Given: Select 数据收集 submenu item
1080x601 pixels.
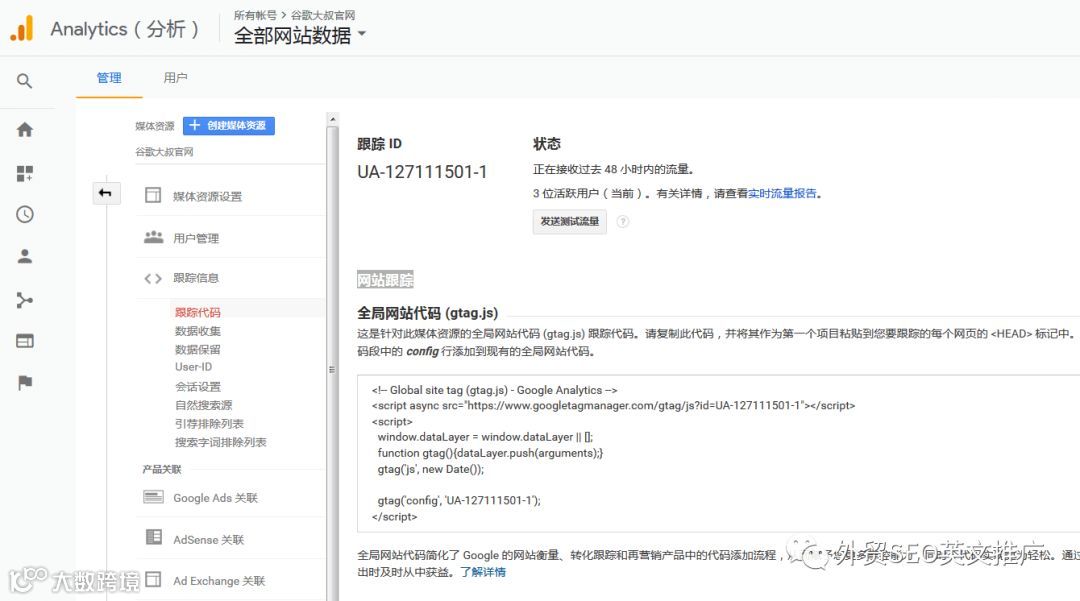Looking at the screenshot, I should point(198,331).
